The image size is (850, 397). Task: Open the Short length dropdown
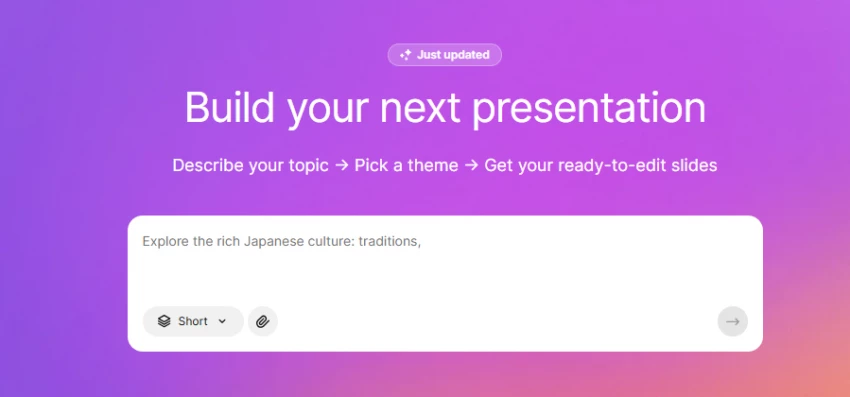click(x=193, y=322)
